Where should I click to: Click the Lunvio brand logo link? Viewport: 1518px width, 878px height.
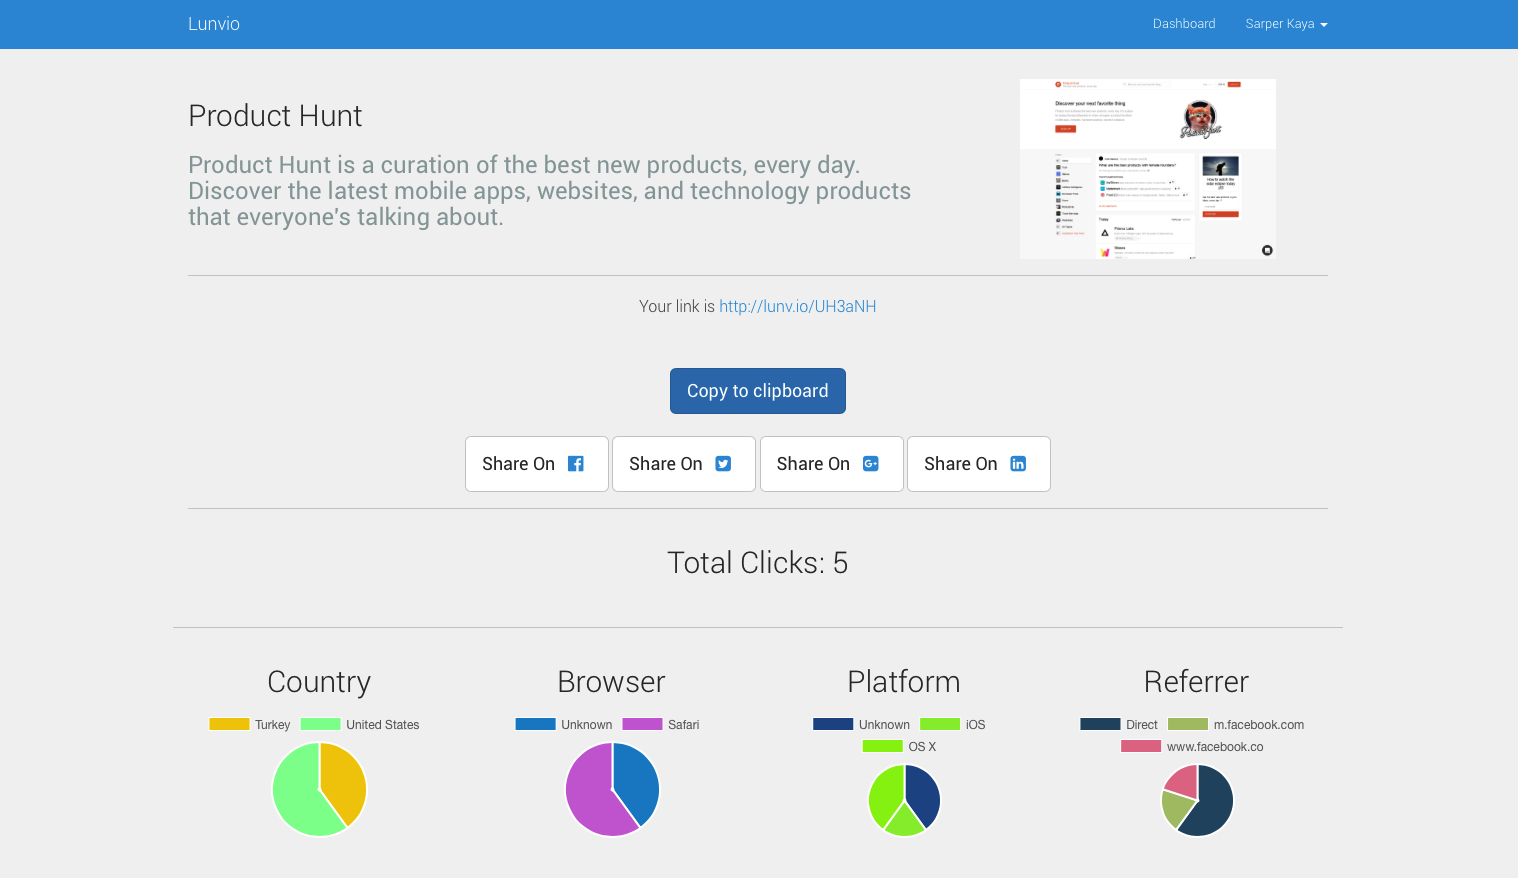tap(214, 24)
